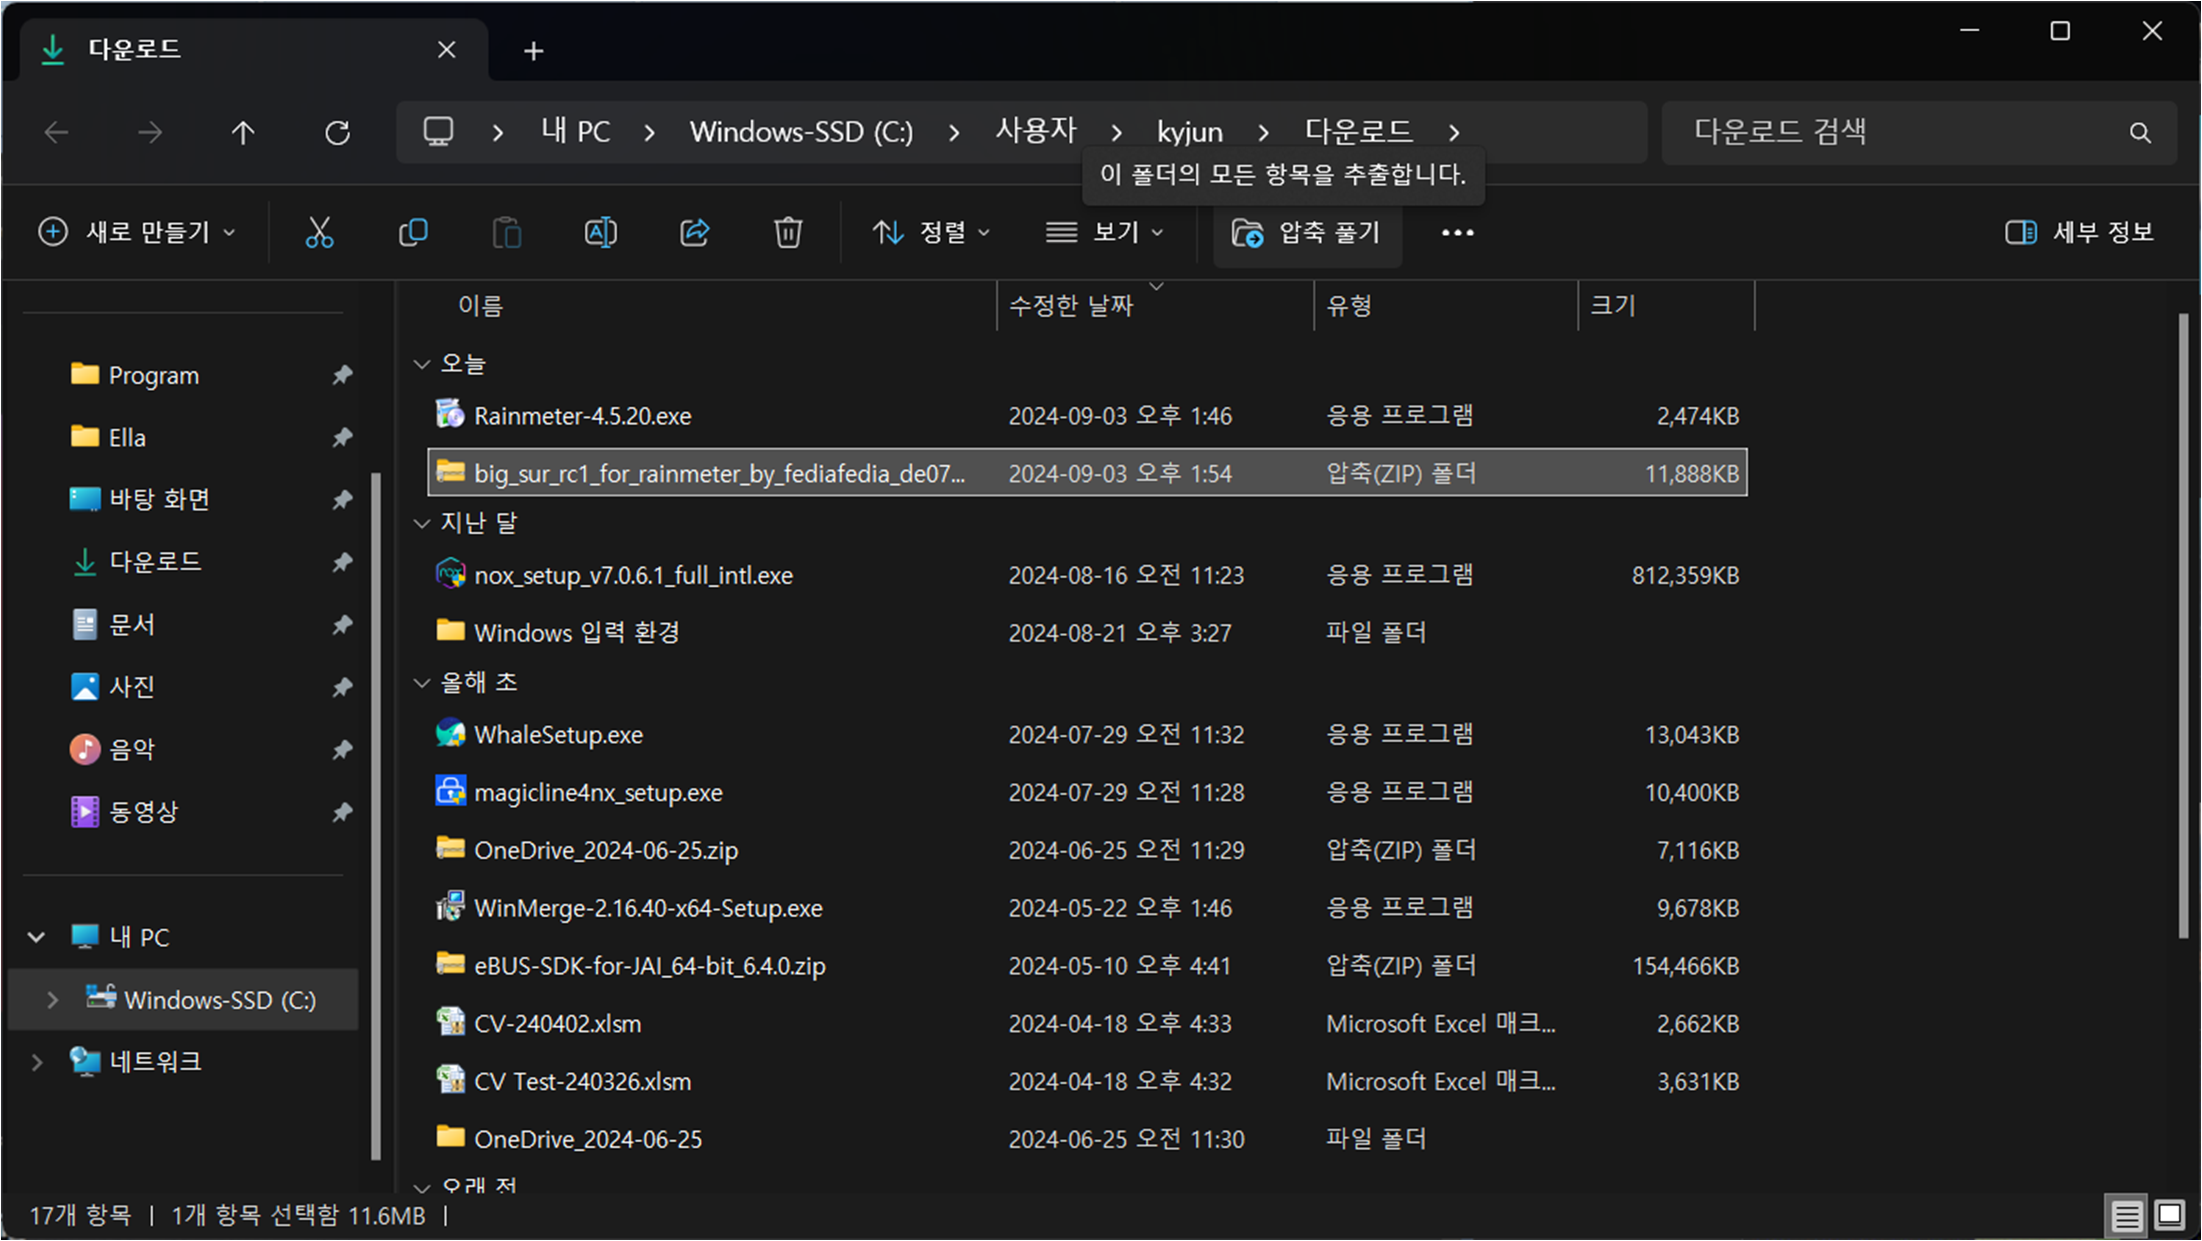2202x1241 pixels.
Task: Click the search magnifier icon
Action: (x=2139, y=132)
